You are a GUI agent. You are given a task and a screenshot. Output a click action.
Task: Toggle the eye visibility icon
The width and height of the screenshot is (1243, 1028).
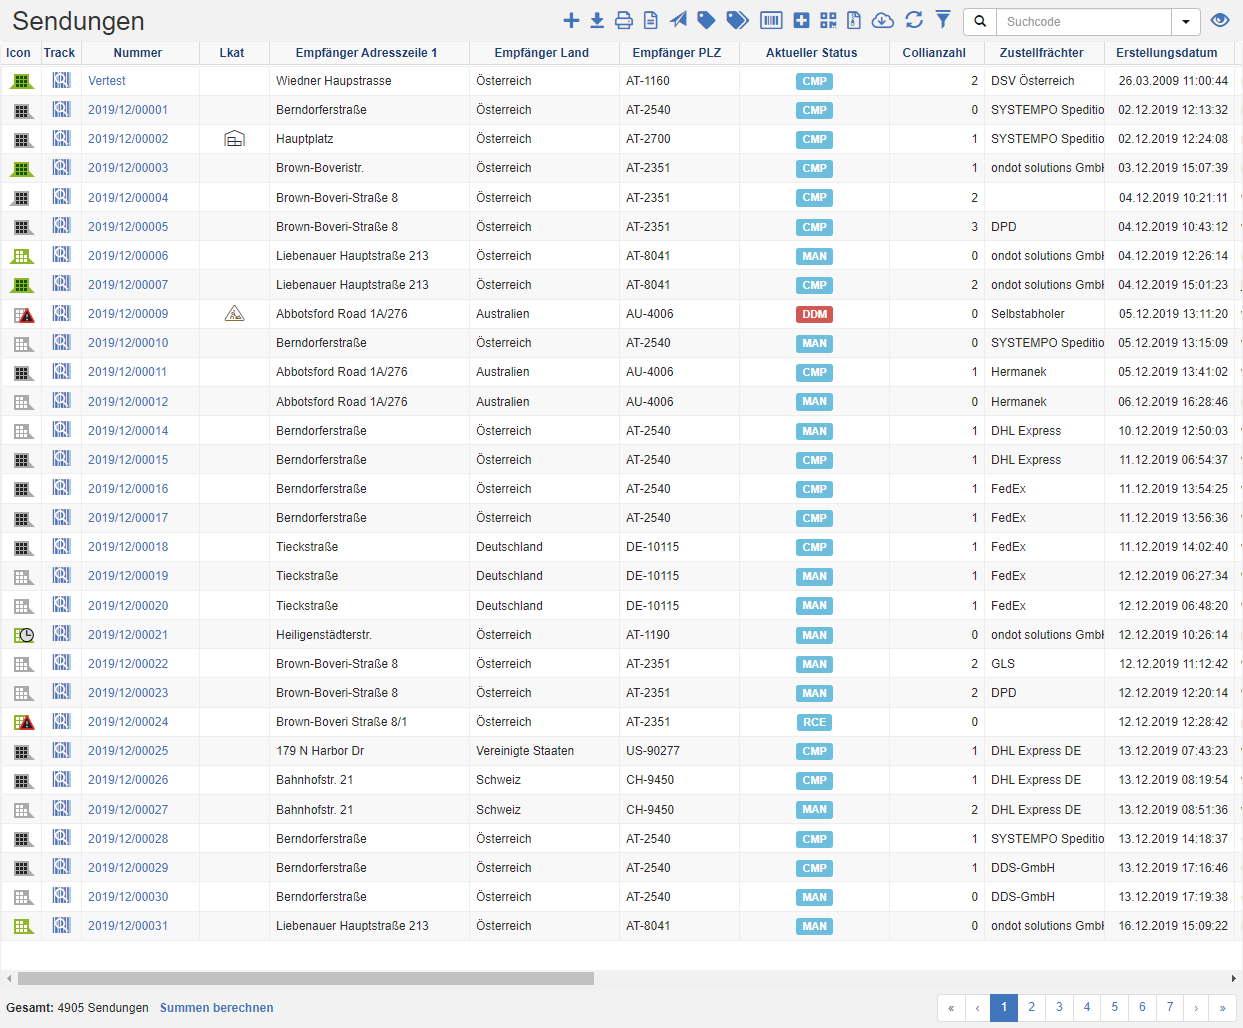click(x=1219, y=21)
